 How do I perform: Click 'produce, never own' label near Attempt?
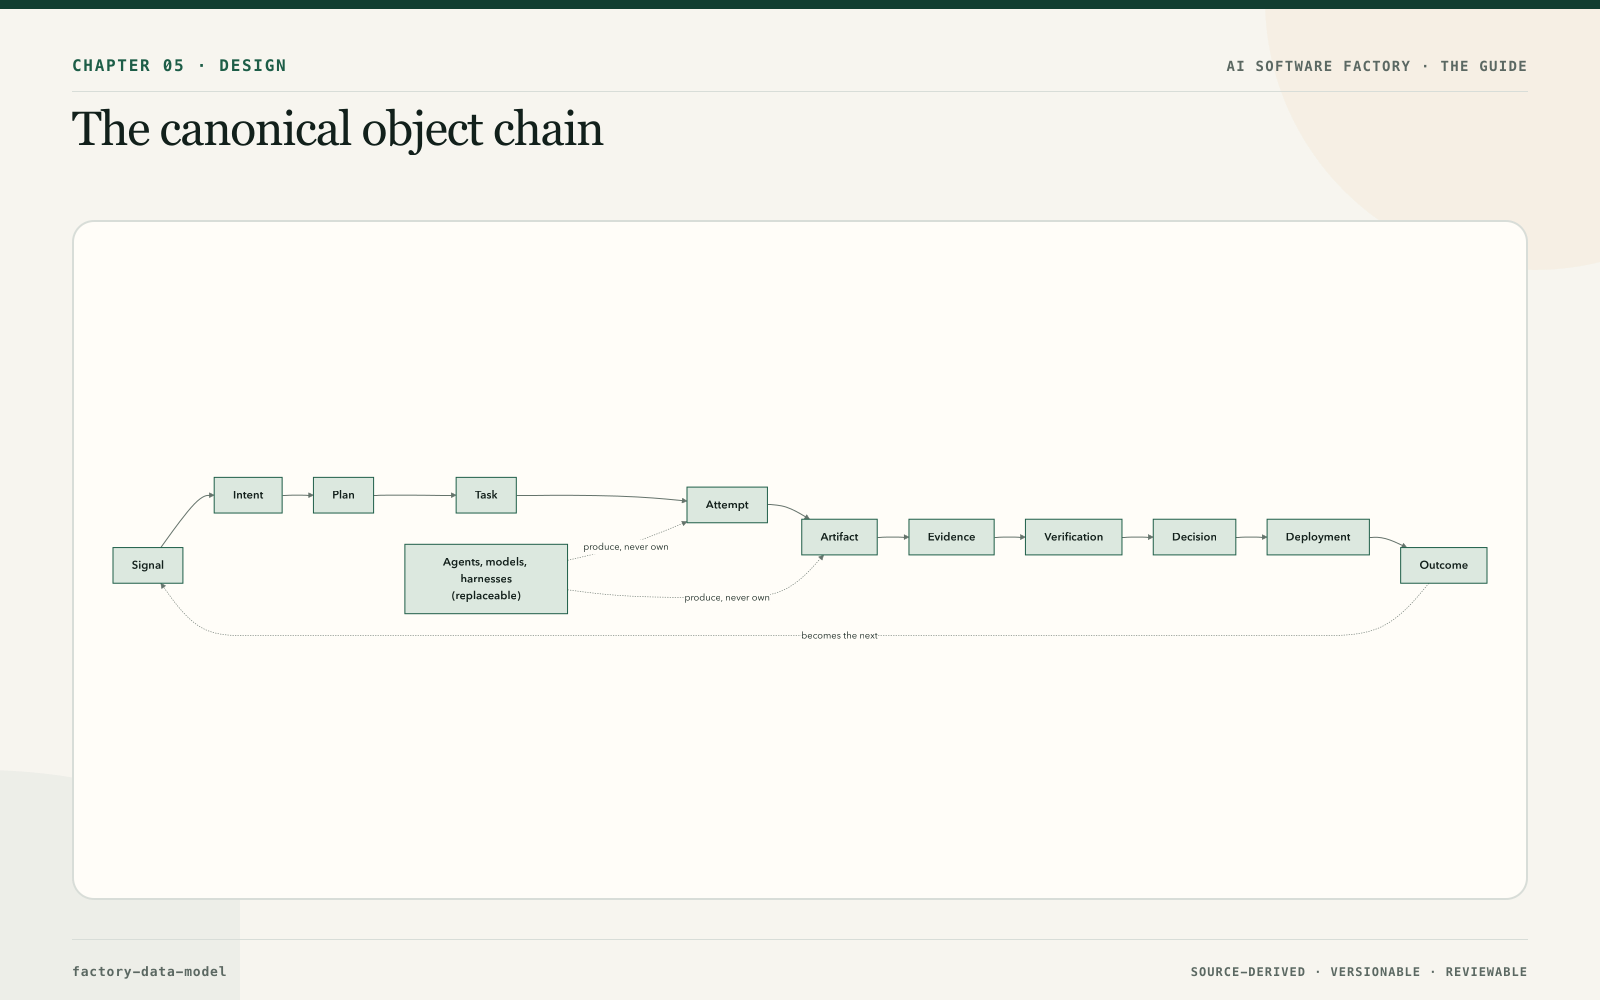(x=626, y=547)
